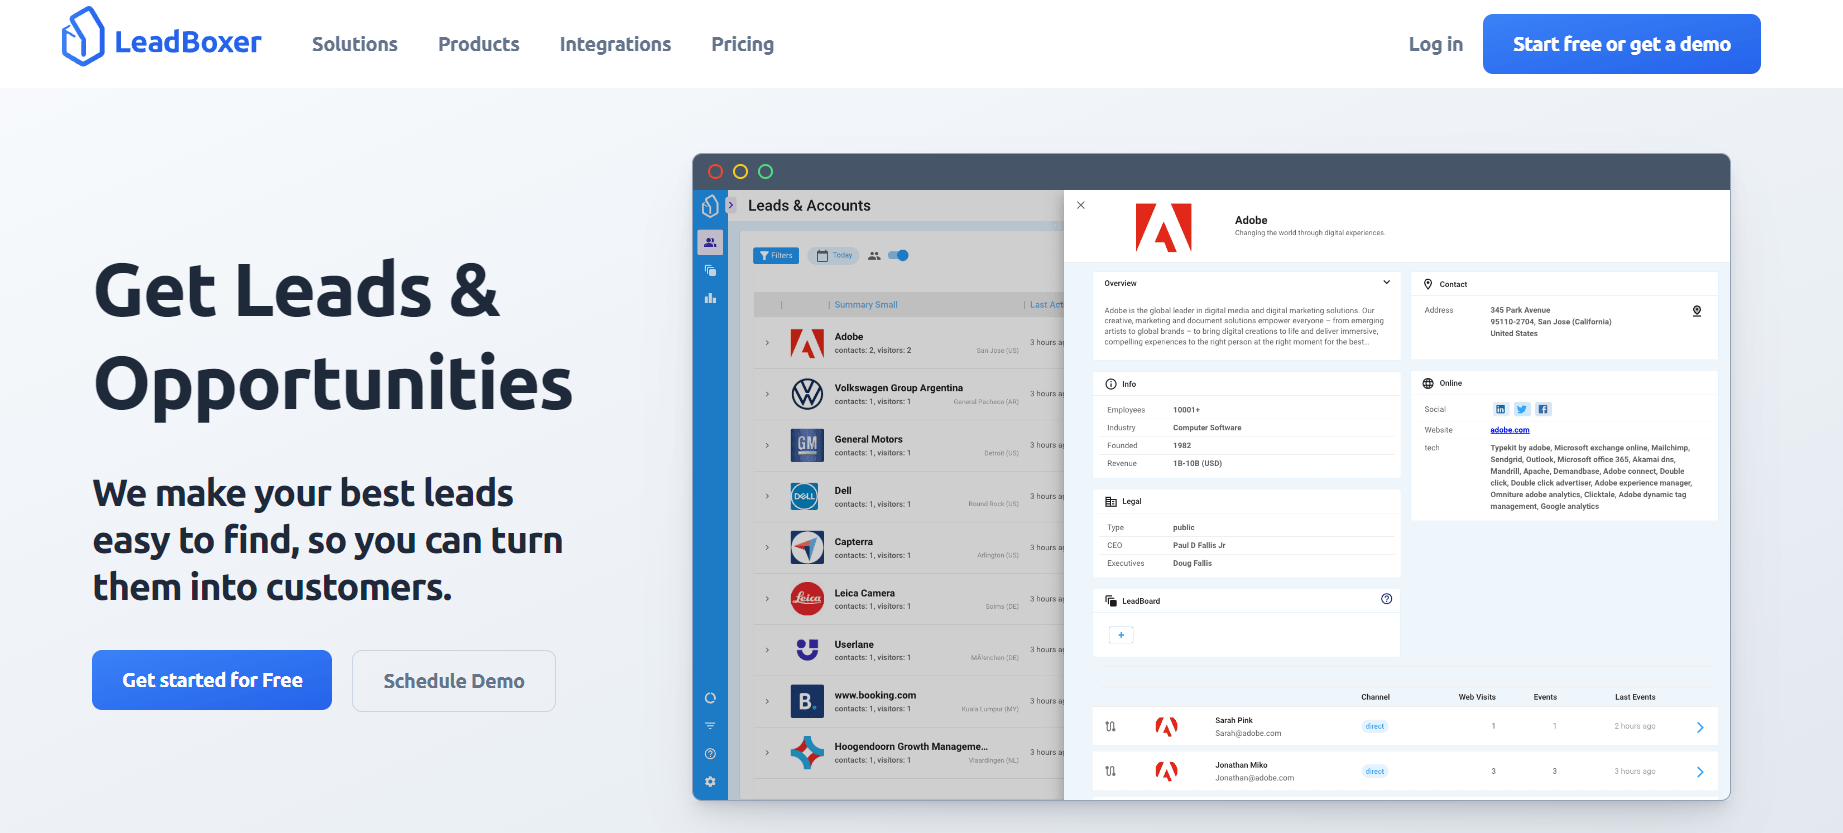Close the Adobe detail panel
Image resolution: width=1843 pixels, height=833 pixels.
click(x=1080, y=205)
